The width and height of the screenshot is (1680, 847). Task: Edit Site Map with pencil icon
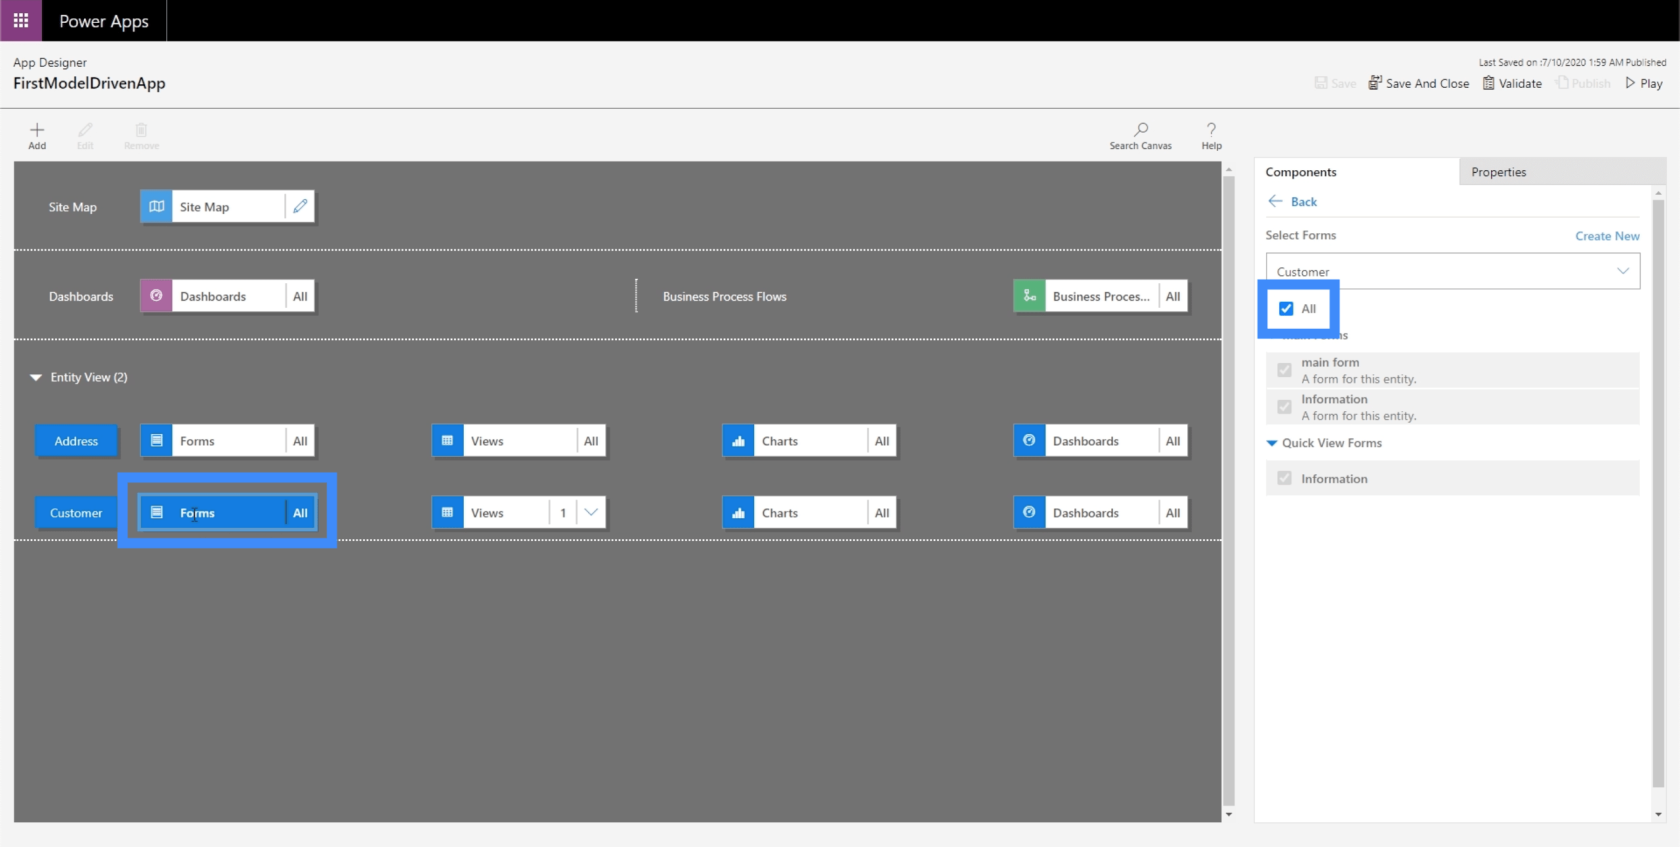[x=300, y=206]
